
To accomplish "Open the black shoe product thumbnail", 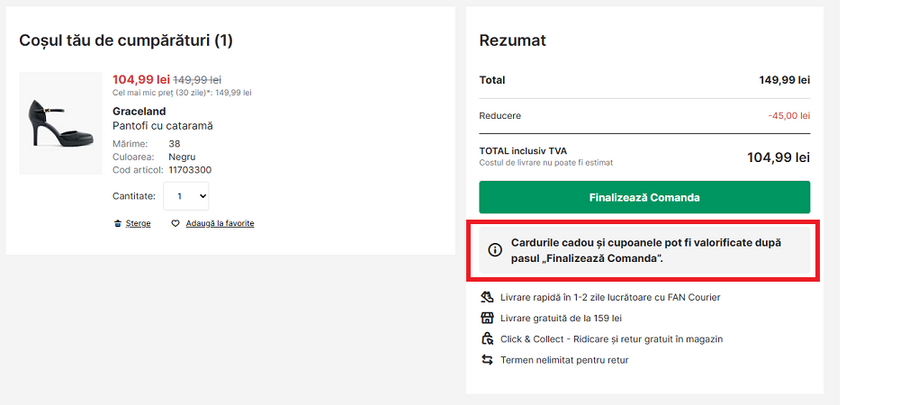I will tap(60, 123).
